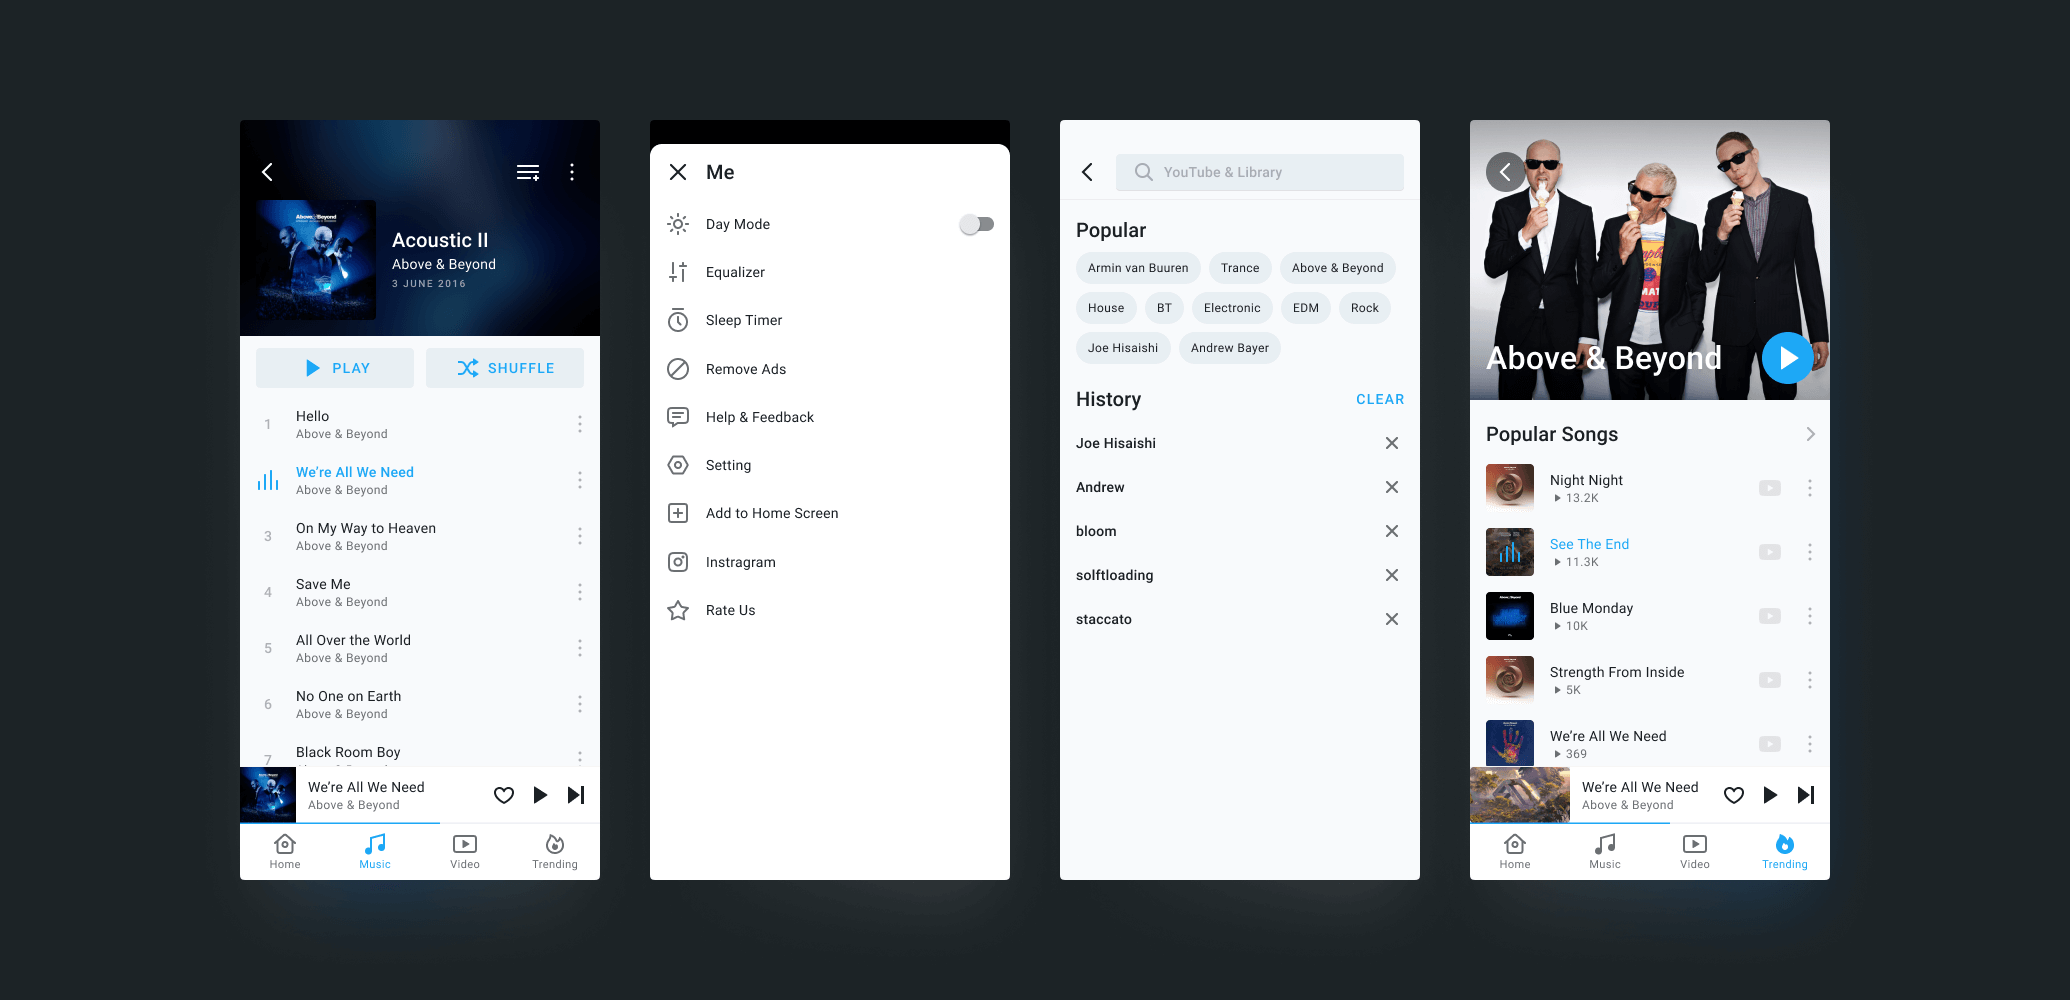The height and width of the screenshot is (1000, 2070).
Task: Open the Sleep Timer menu entry
Action: 830,320
